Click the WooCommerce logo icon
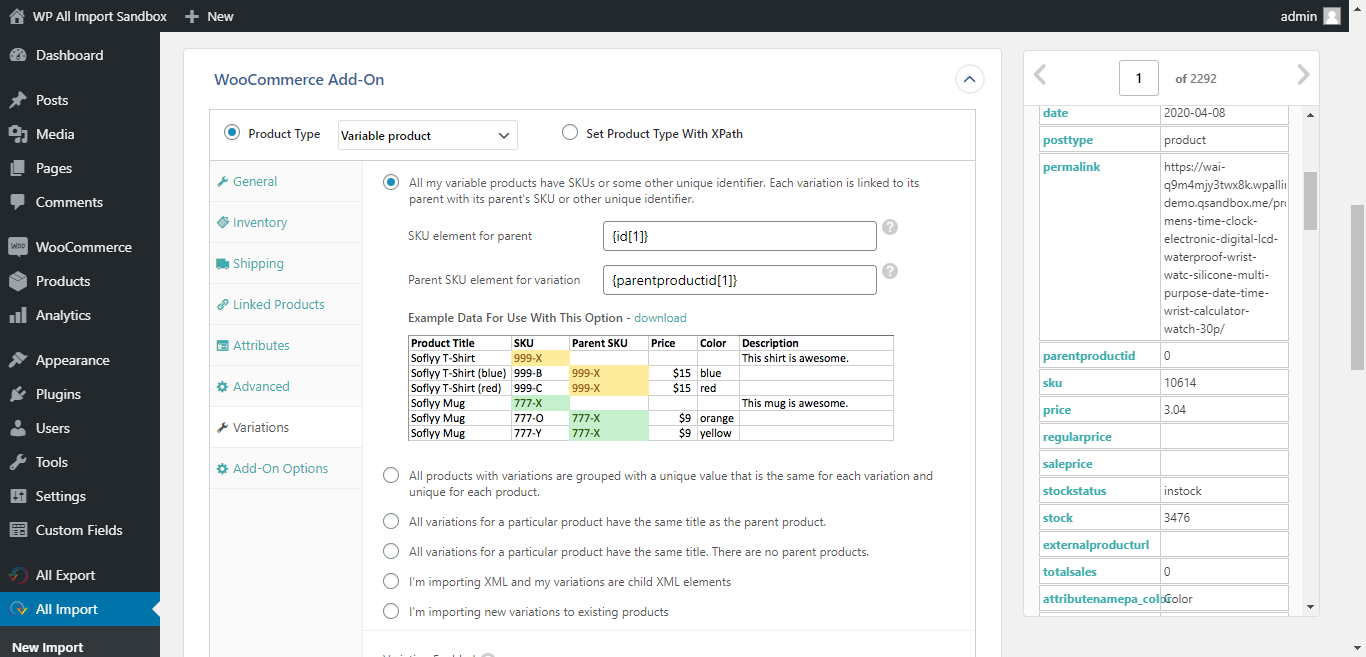The image size is (1366, 657). (x=17, y=247)
